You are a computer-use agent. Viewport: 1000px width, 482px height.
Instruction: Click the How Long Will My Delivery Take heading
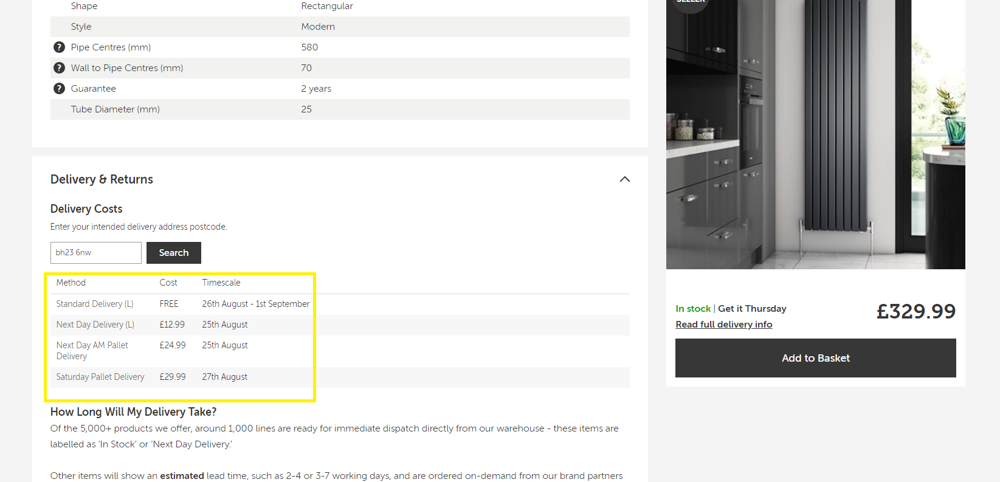[133, 411]
